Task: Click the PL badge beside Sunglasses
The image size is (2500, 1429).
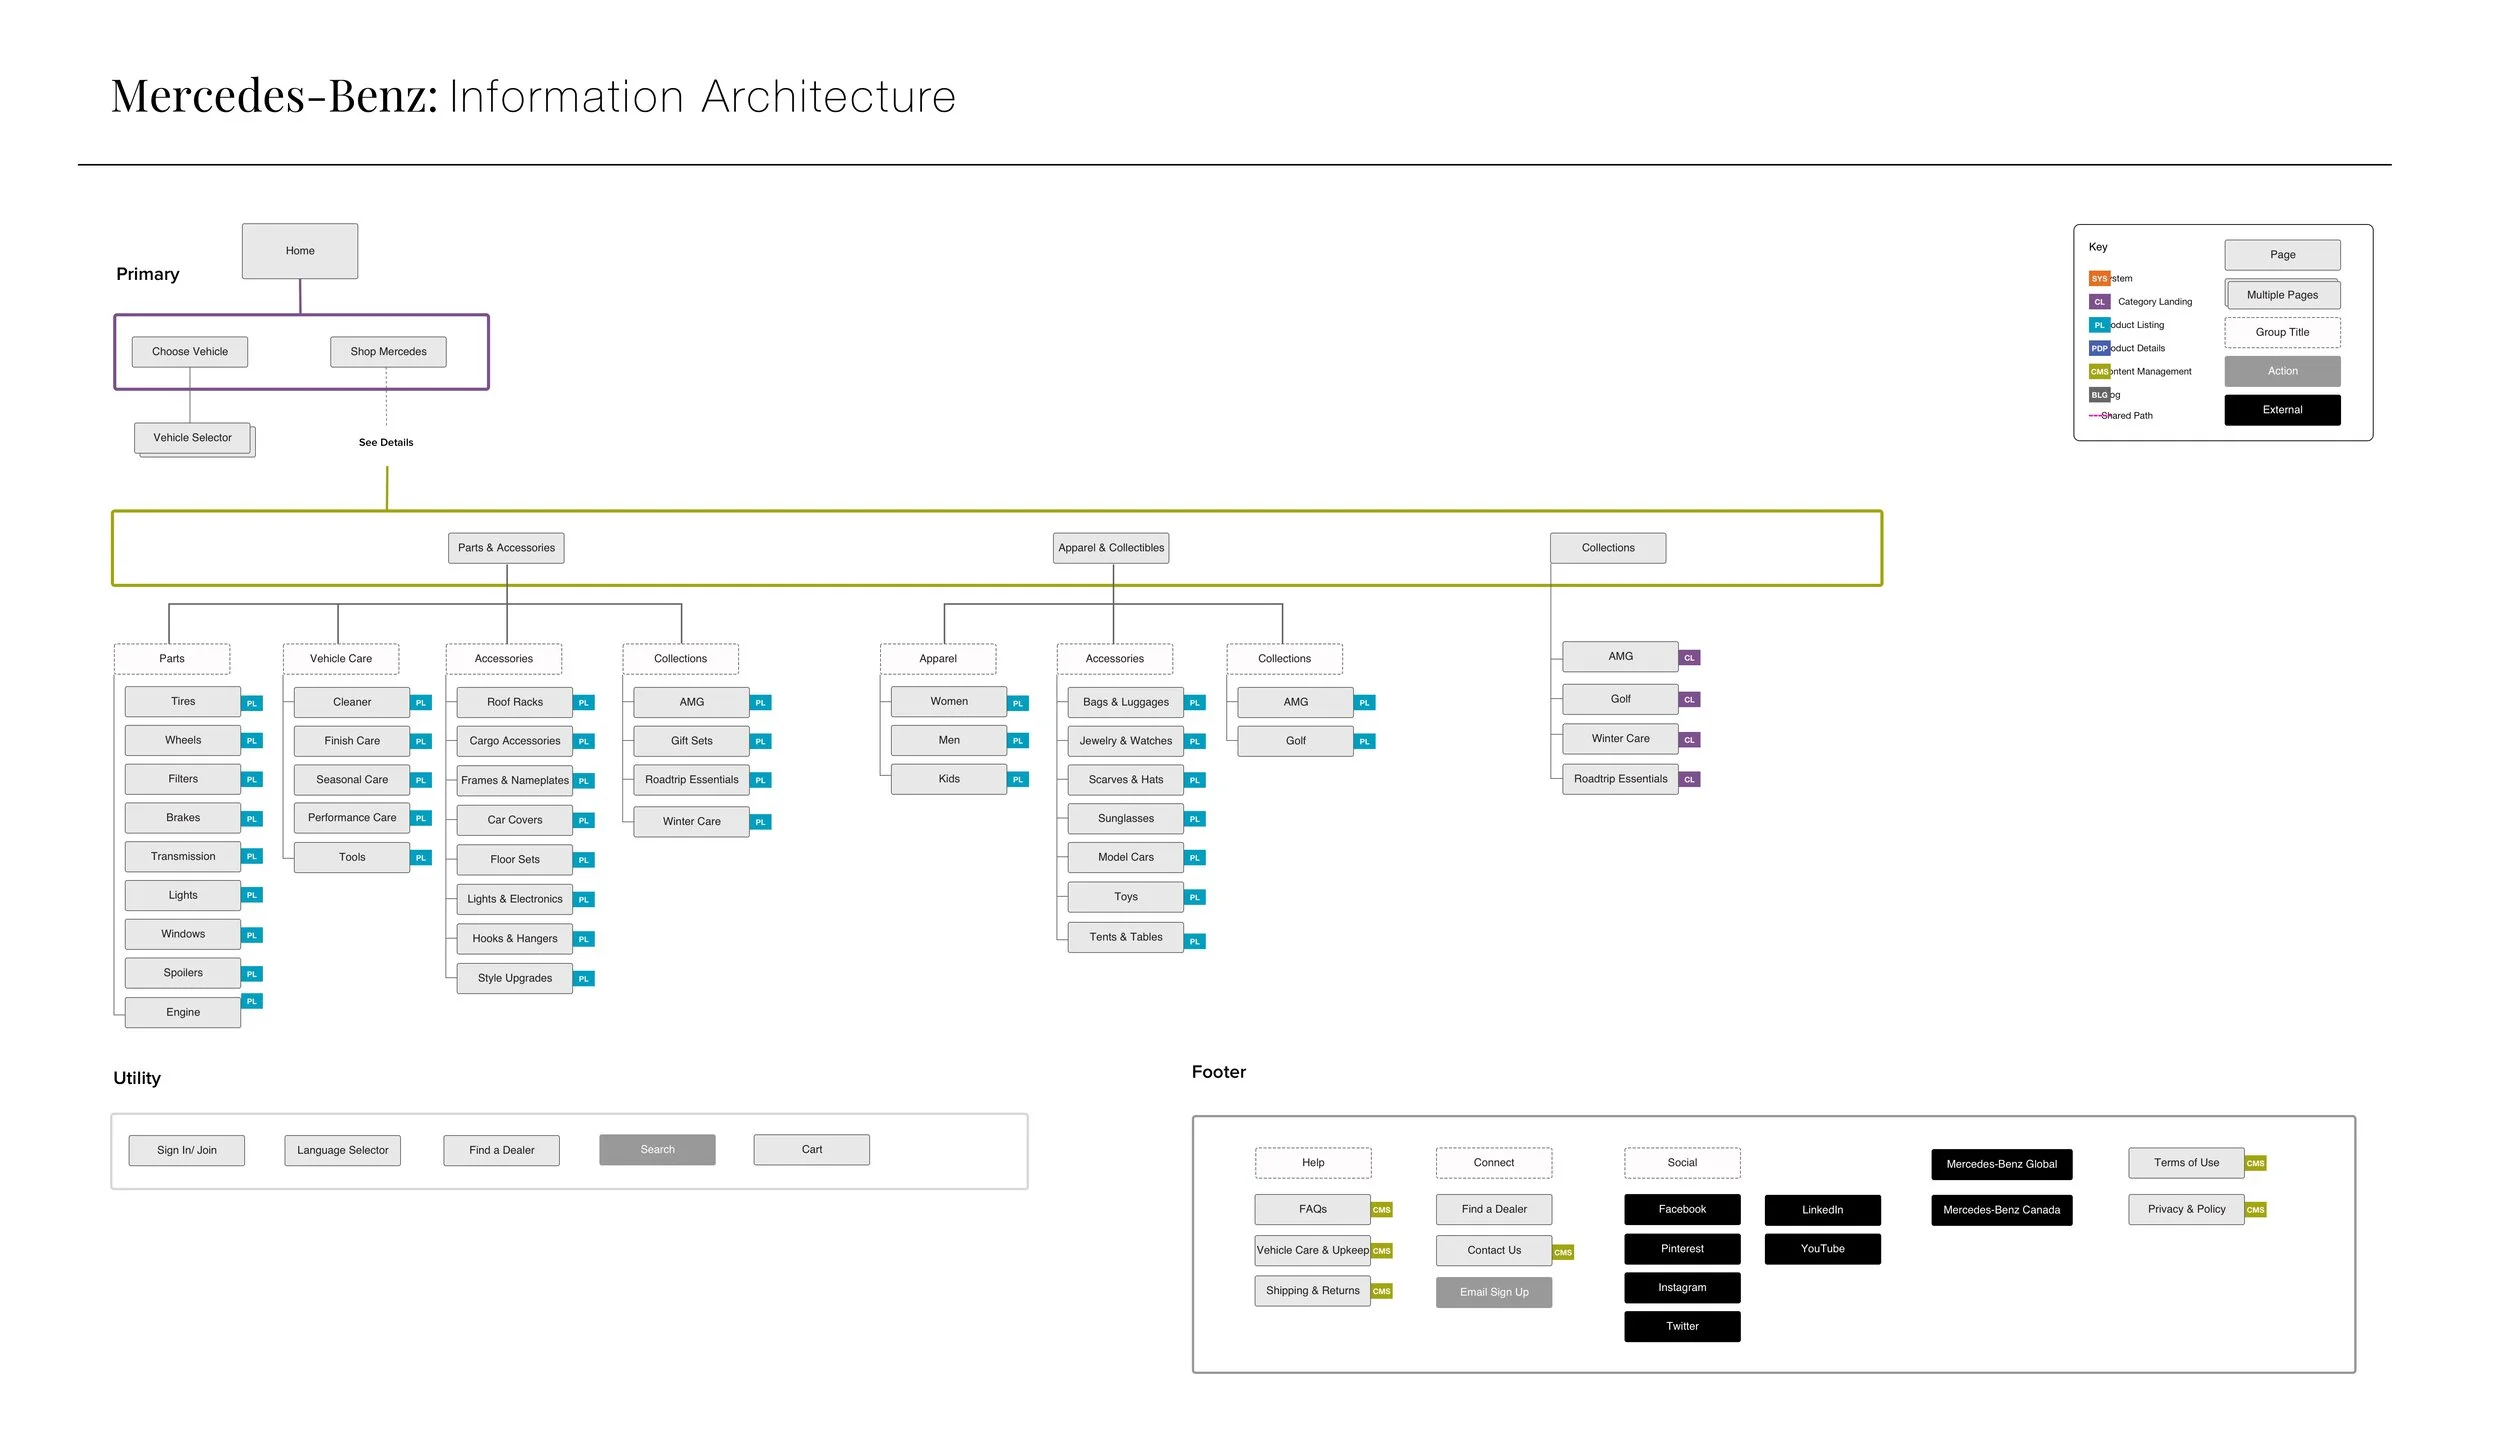Action: 1195,819
